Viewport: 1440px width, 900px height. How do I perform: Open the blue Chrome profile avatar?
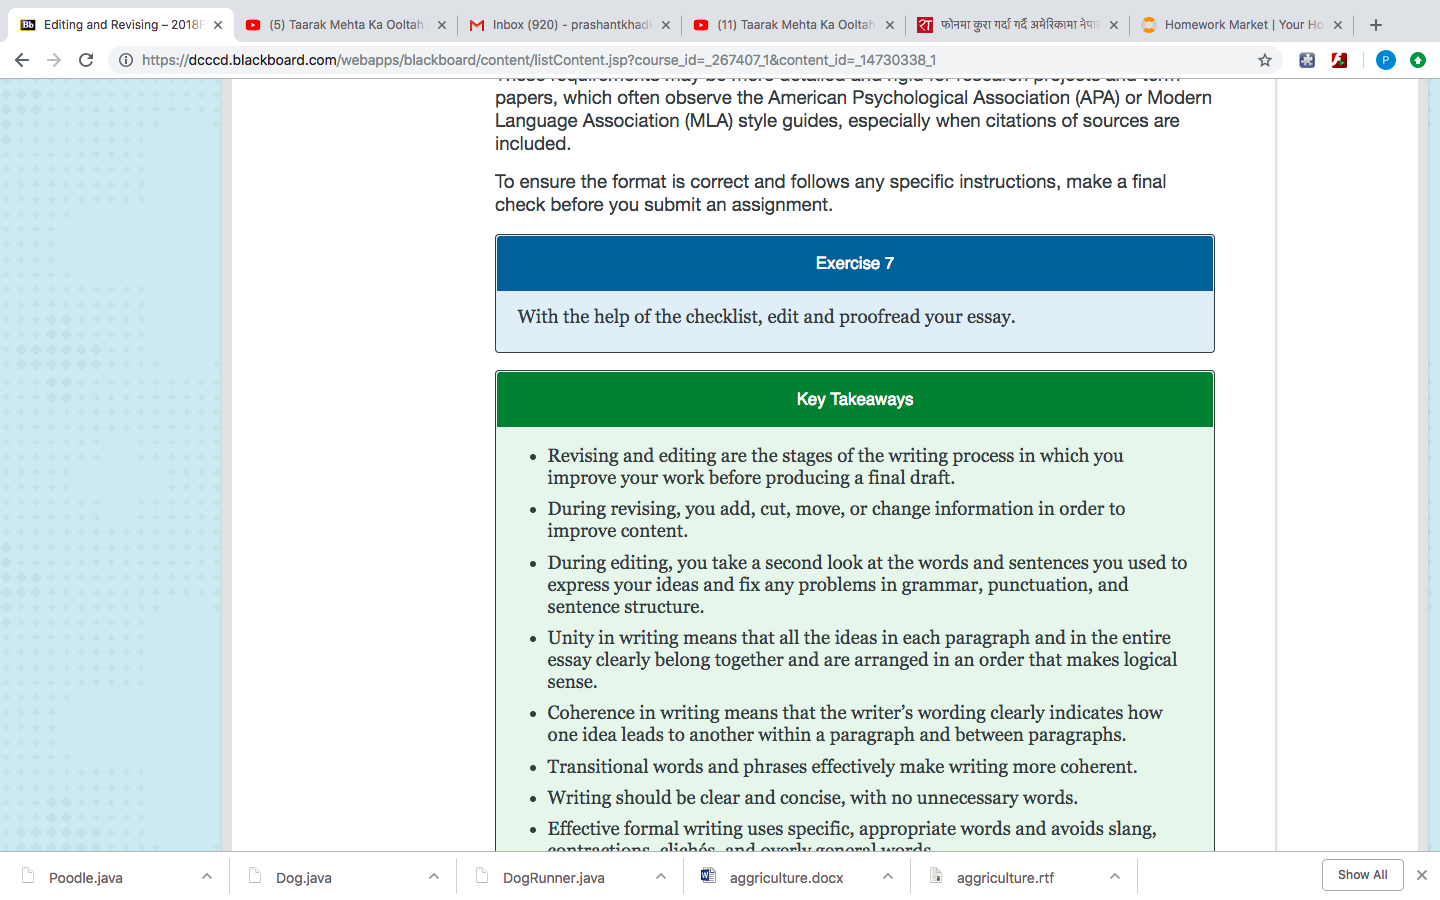click(x=1385, y=60)
